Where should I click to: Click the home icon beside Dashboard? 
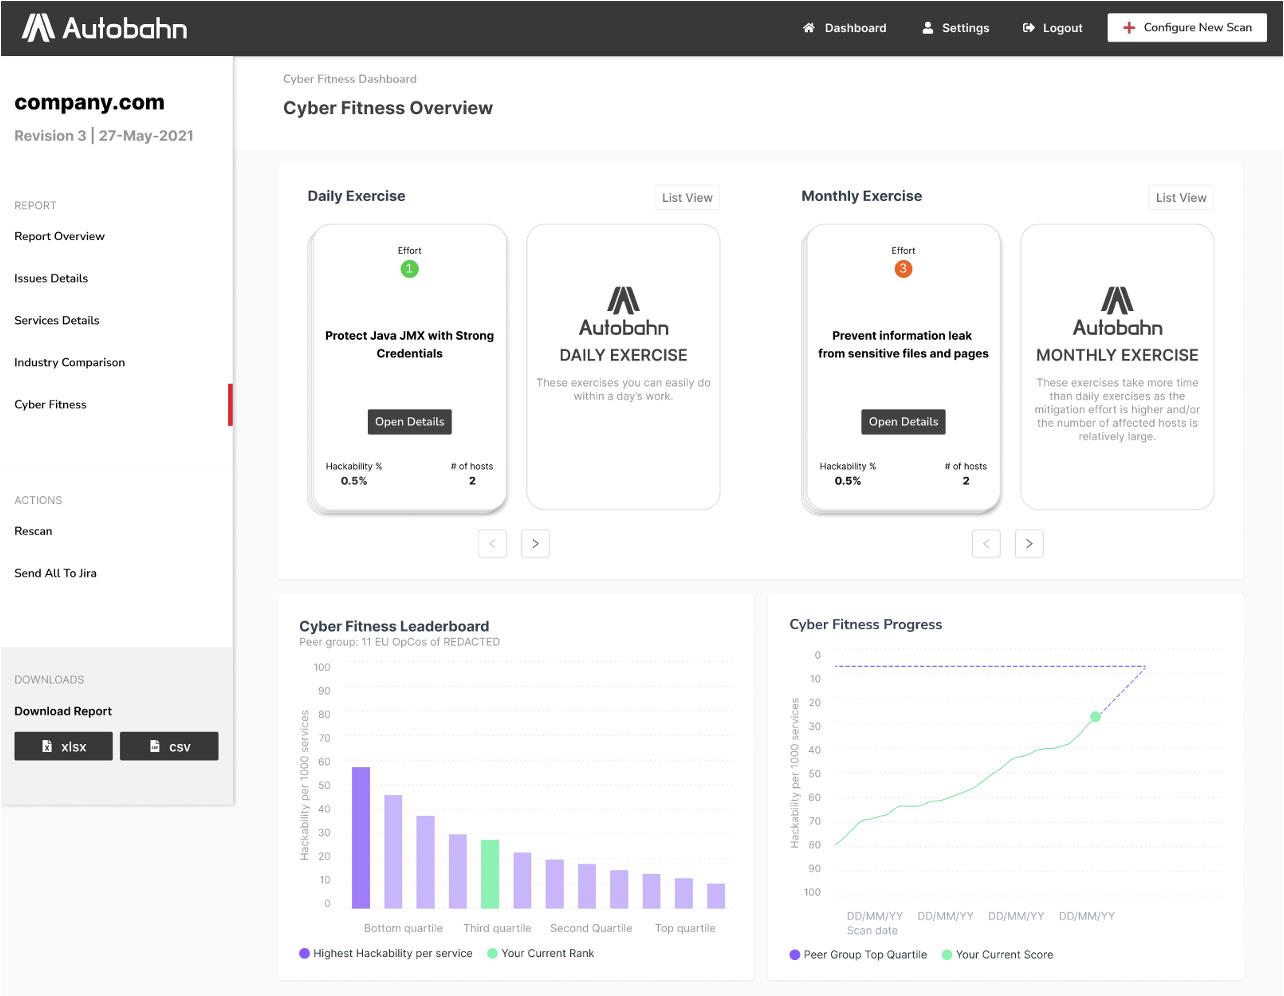tap(809, 28)
